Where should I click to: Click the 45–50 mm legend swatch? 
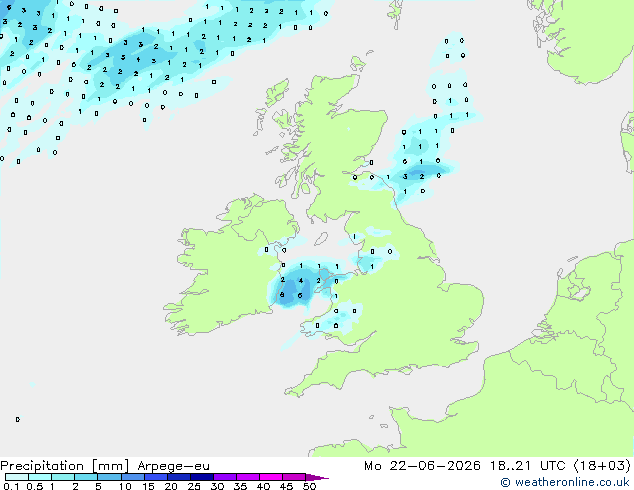coord(294,477)
